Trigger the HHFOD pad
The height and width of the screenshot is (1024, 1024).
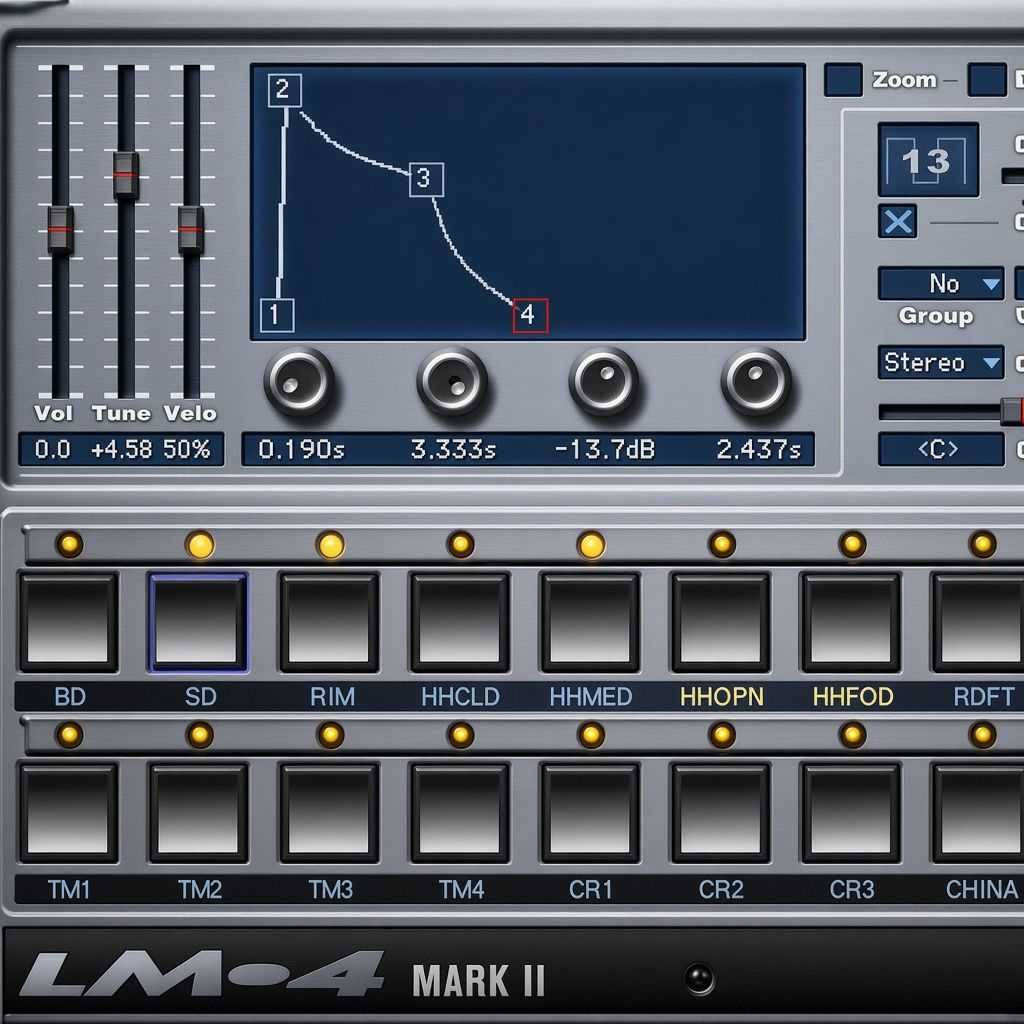pos(852,622)
